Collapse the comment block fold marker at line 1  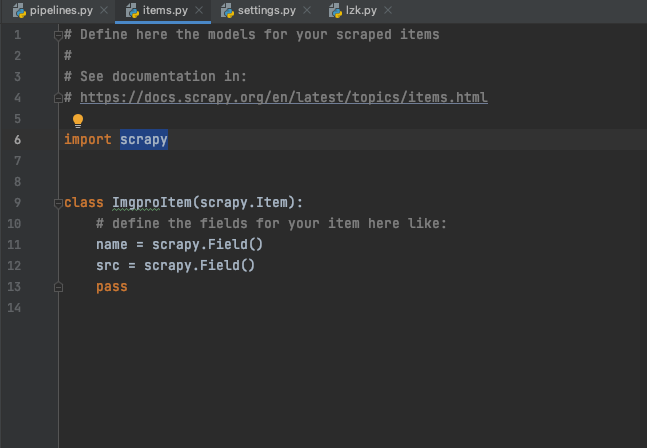[58, 35]
